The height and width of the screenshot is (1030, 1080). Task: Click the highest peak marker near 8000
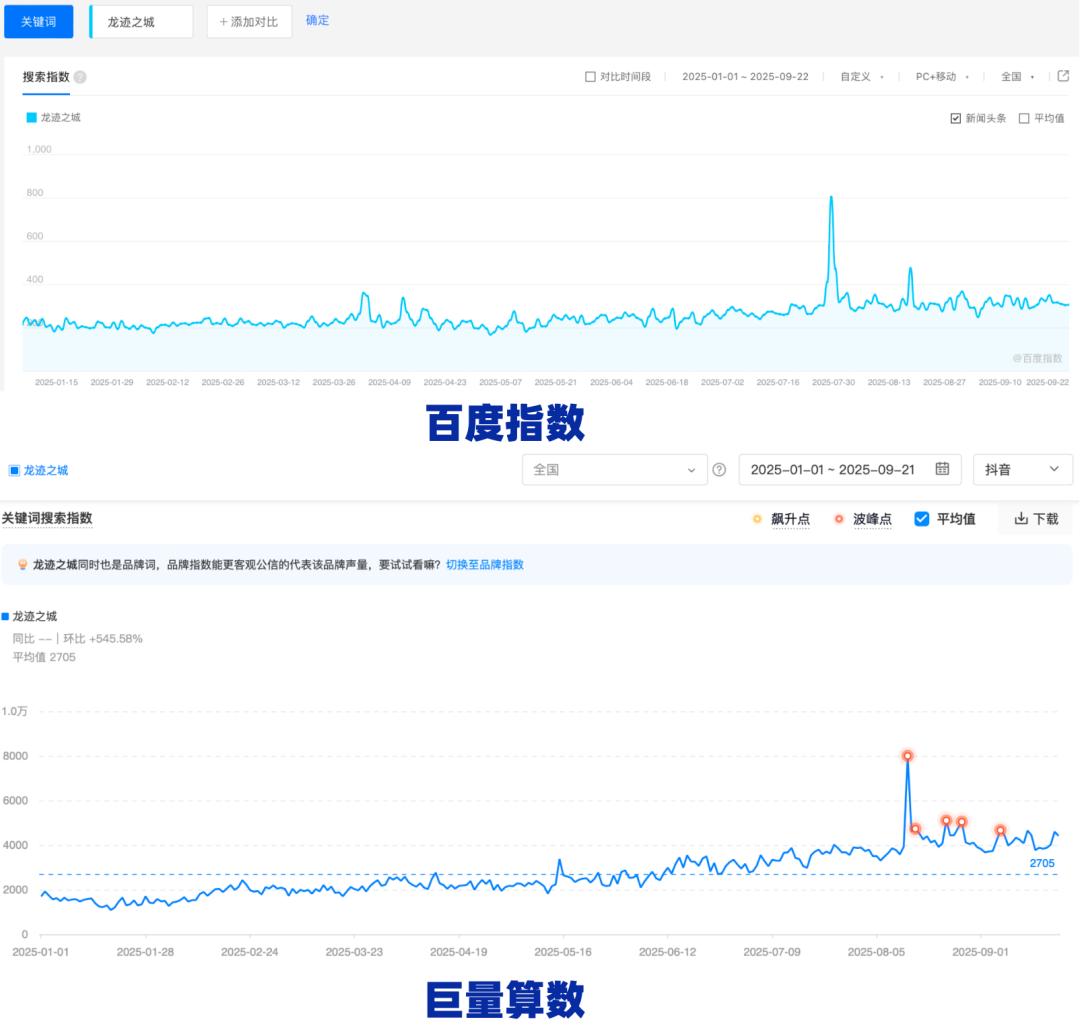click(907, 756)
